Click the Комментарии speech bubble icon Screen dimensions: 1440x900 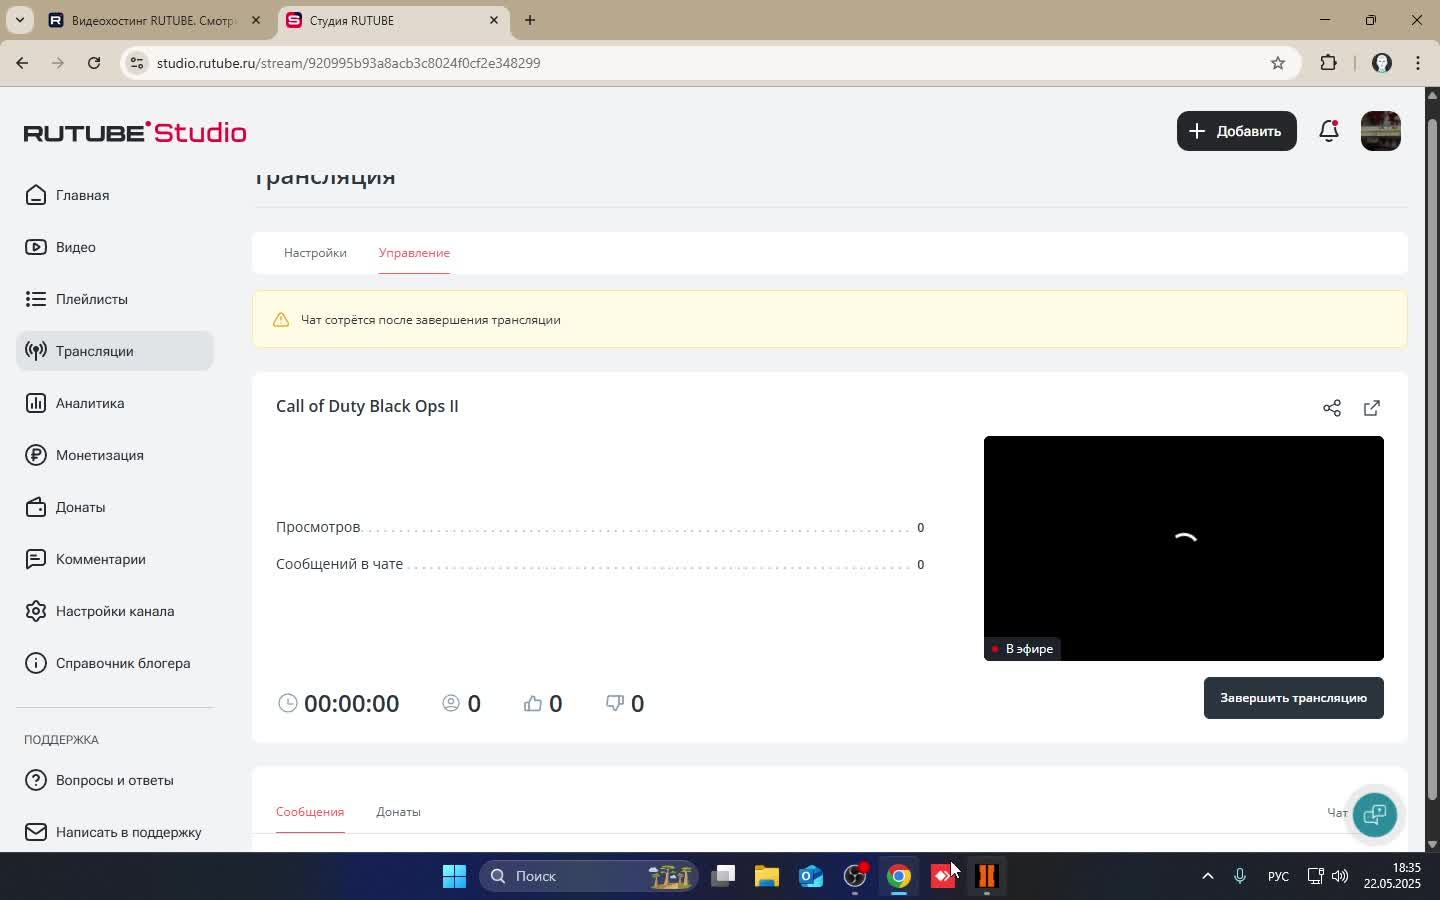tap(36, 559)
